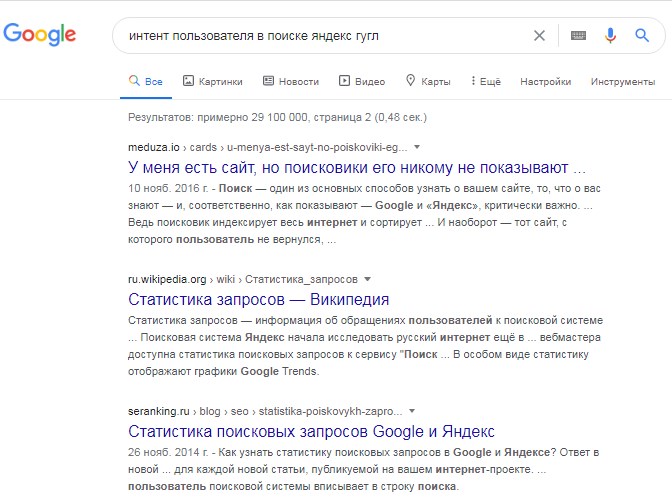Click the three-dot icon beside Ещё

473,81
